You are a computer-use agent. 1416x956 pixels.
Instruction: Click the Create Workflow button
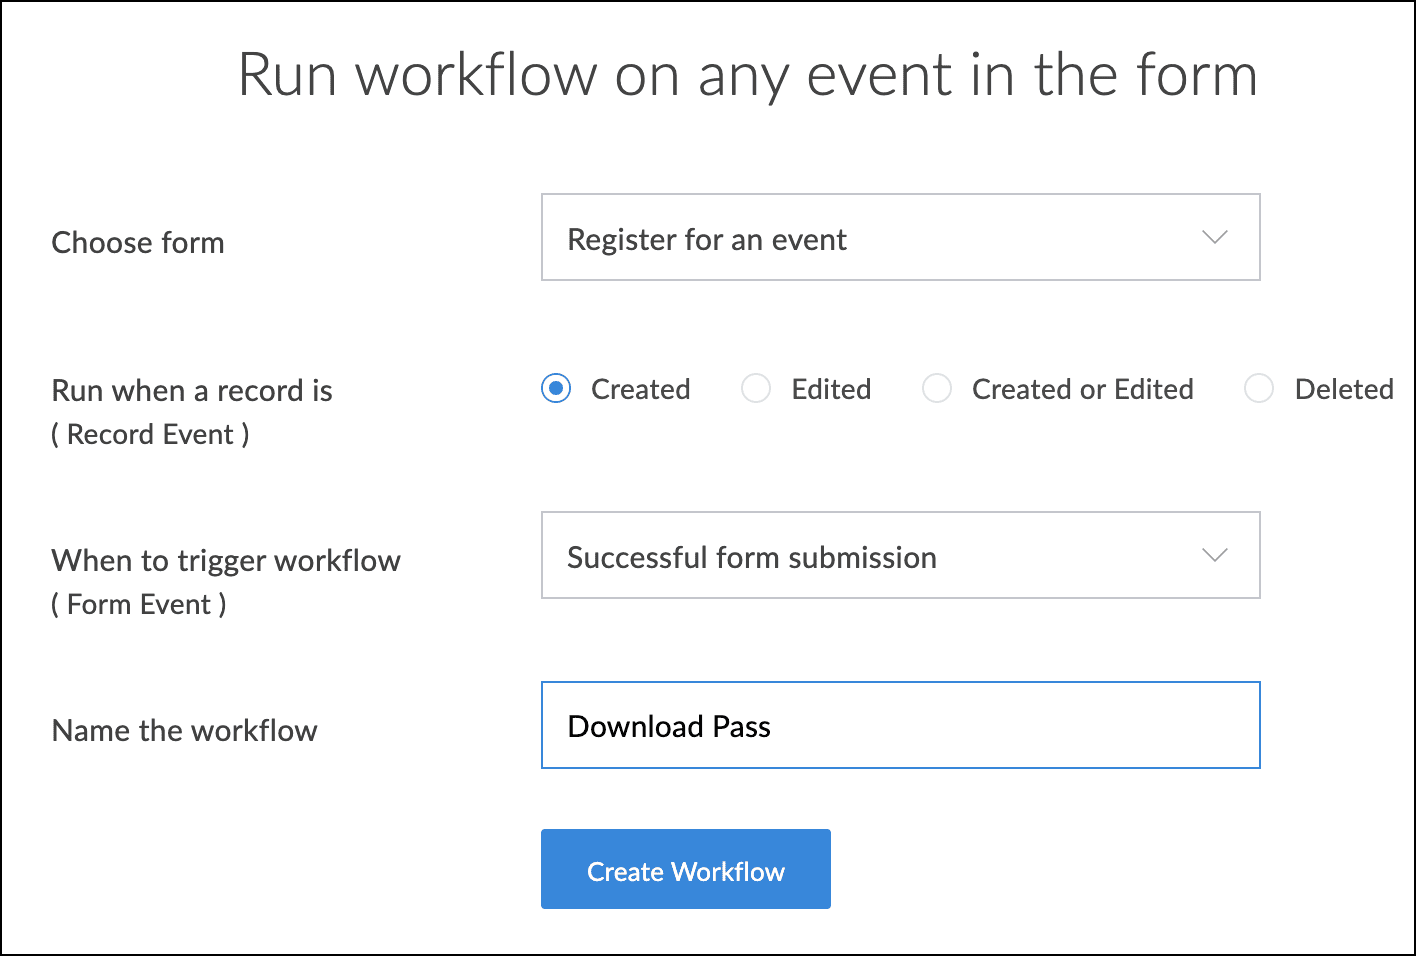[685, 869]
